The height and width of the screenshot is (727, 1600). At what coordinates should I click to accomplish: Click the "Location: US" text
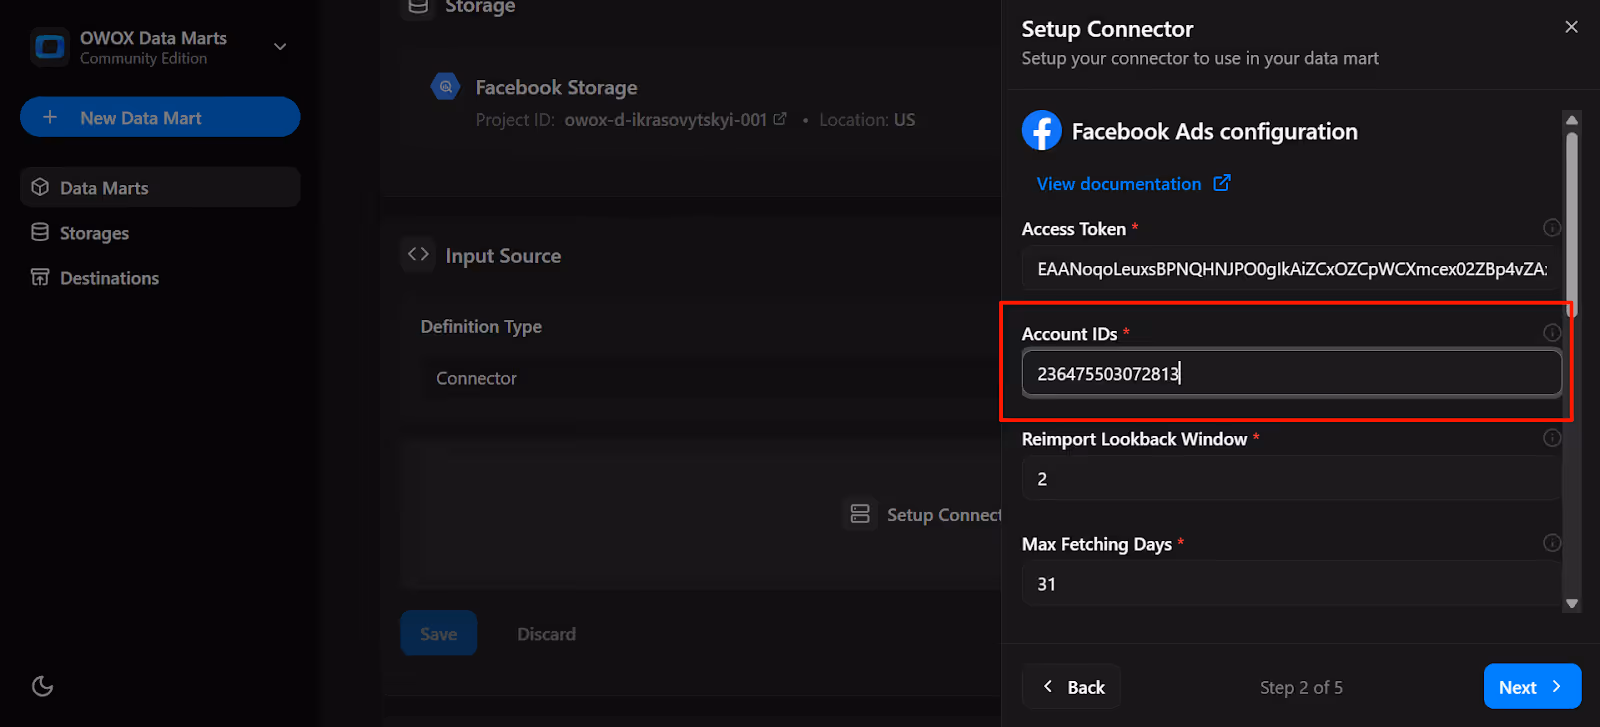coord(867,120)
